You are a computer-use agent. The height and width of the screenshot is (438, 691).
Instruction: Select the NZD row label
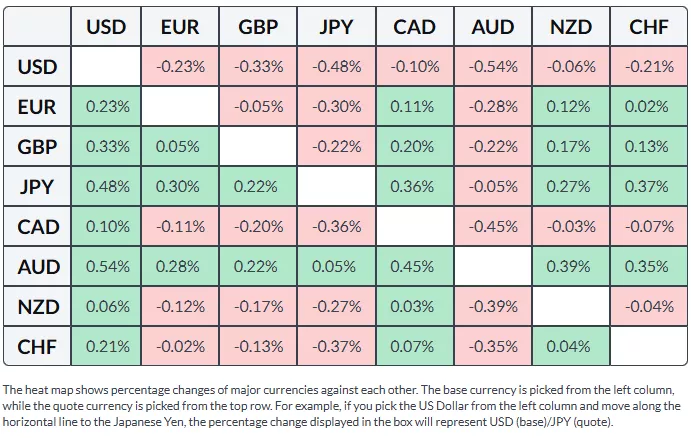pyautogui.click(x=38, y=307)
